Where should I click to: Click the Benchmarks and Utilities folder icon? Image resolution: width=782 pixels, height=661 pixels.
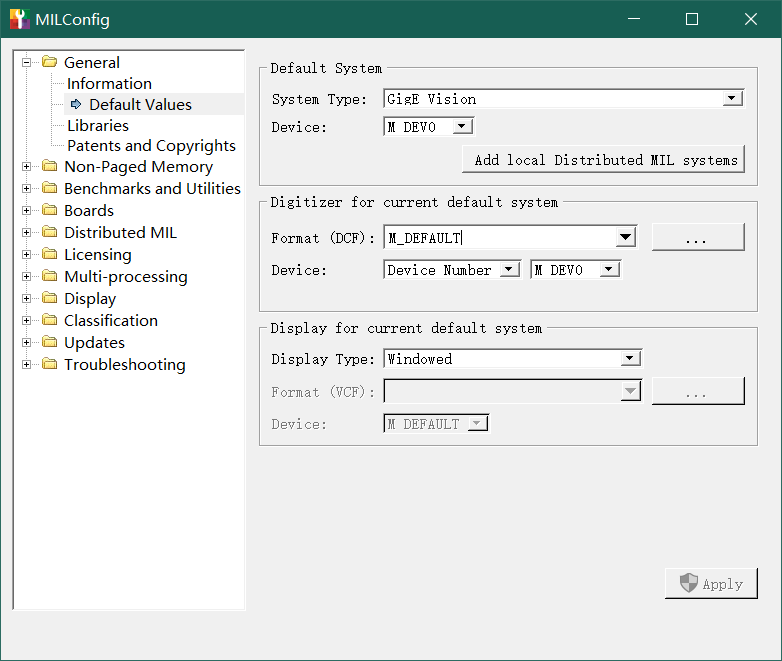tap(49, 188)
